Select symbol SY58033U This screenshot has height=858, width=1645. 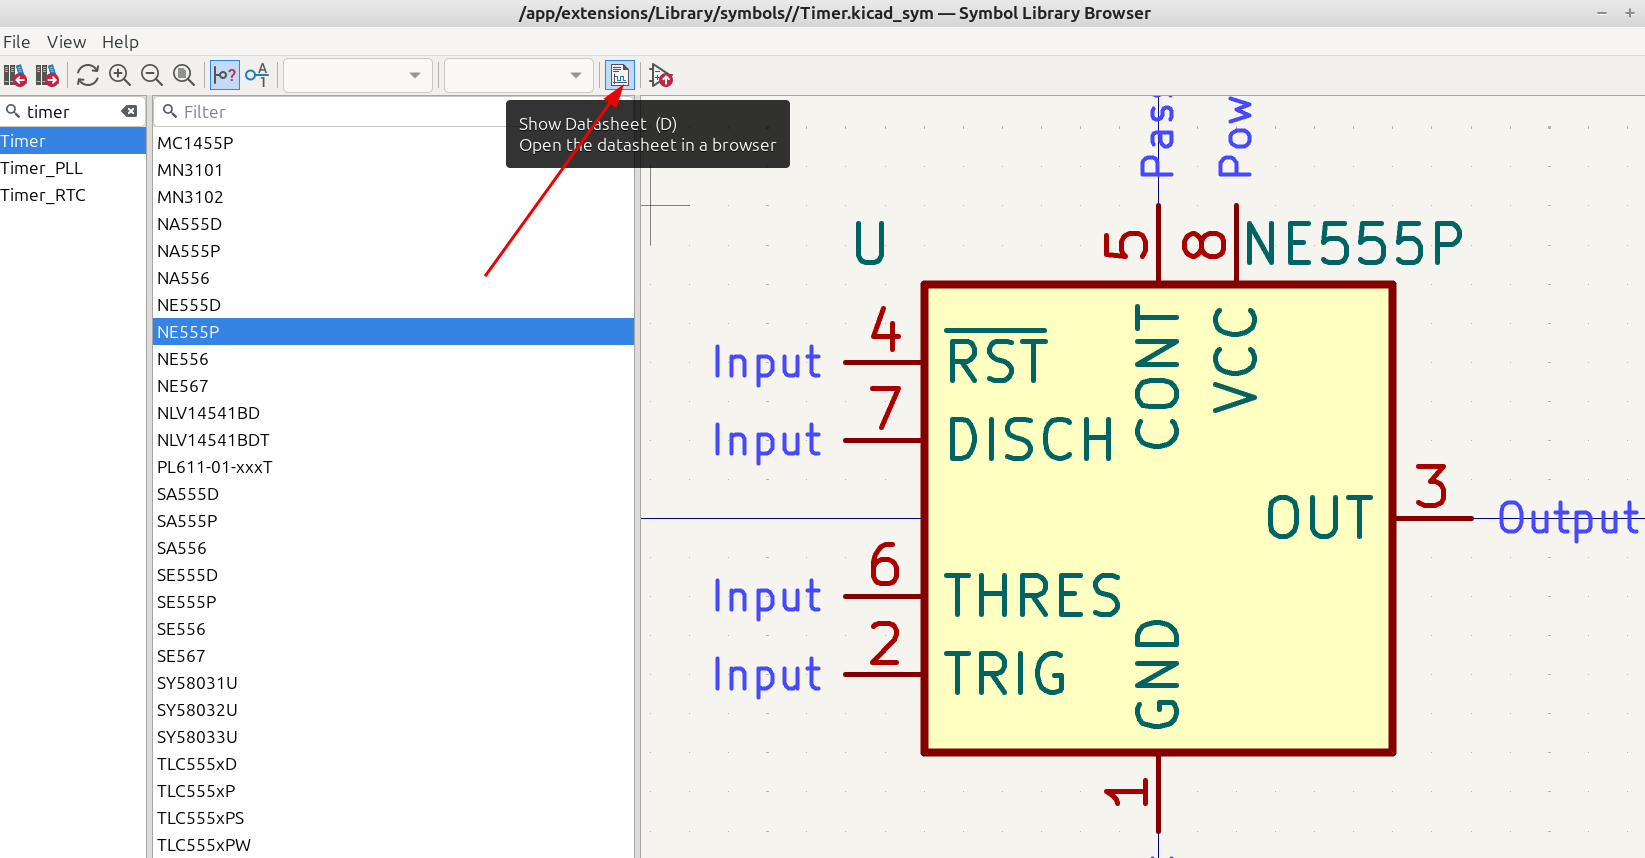394,737
